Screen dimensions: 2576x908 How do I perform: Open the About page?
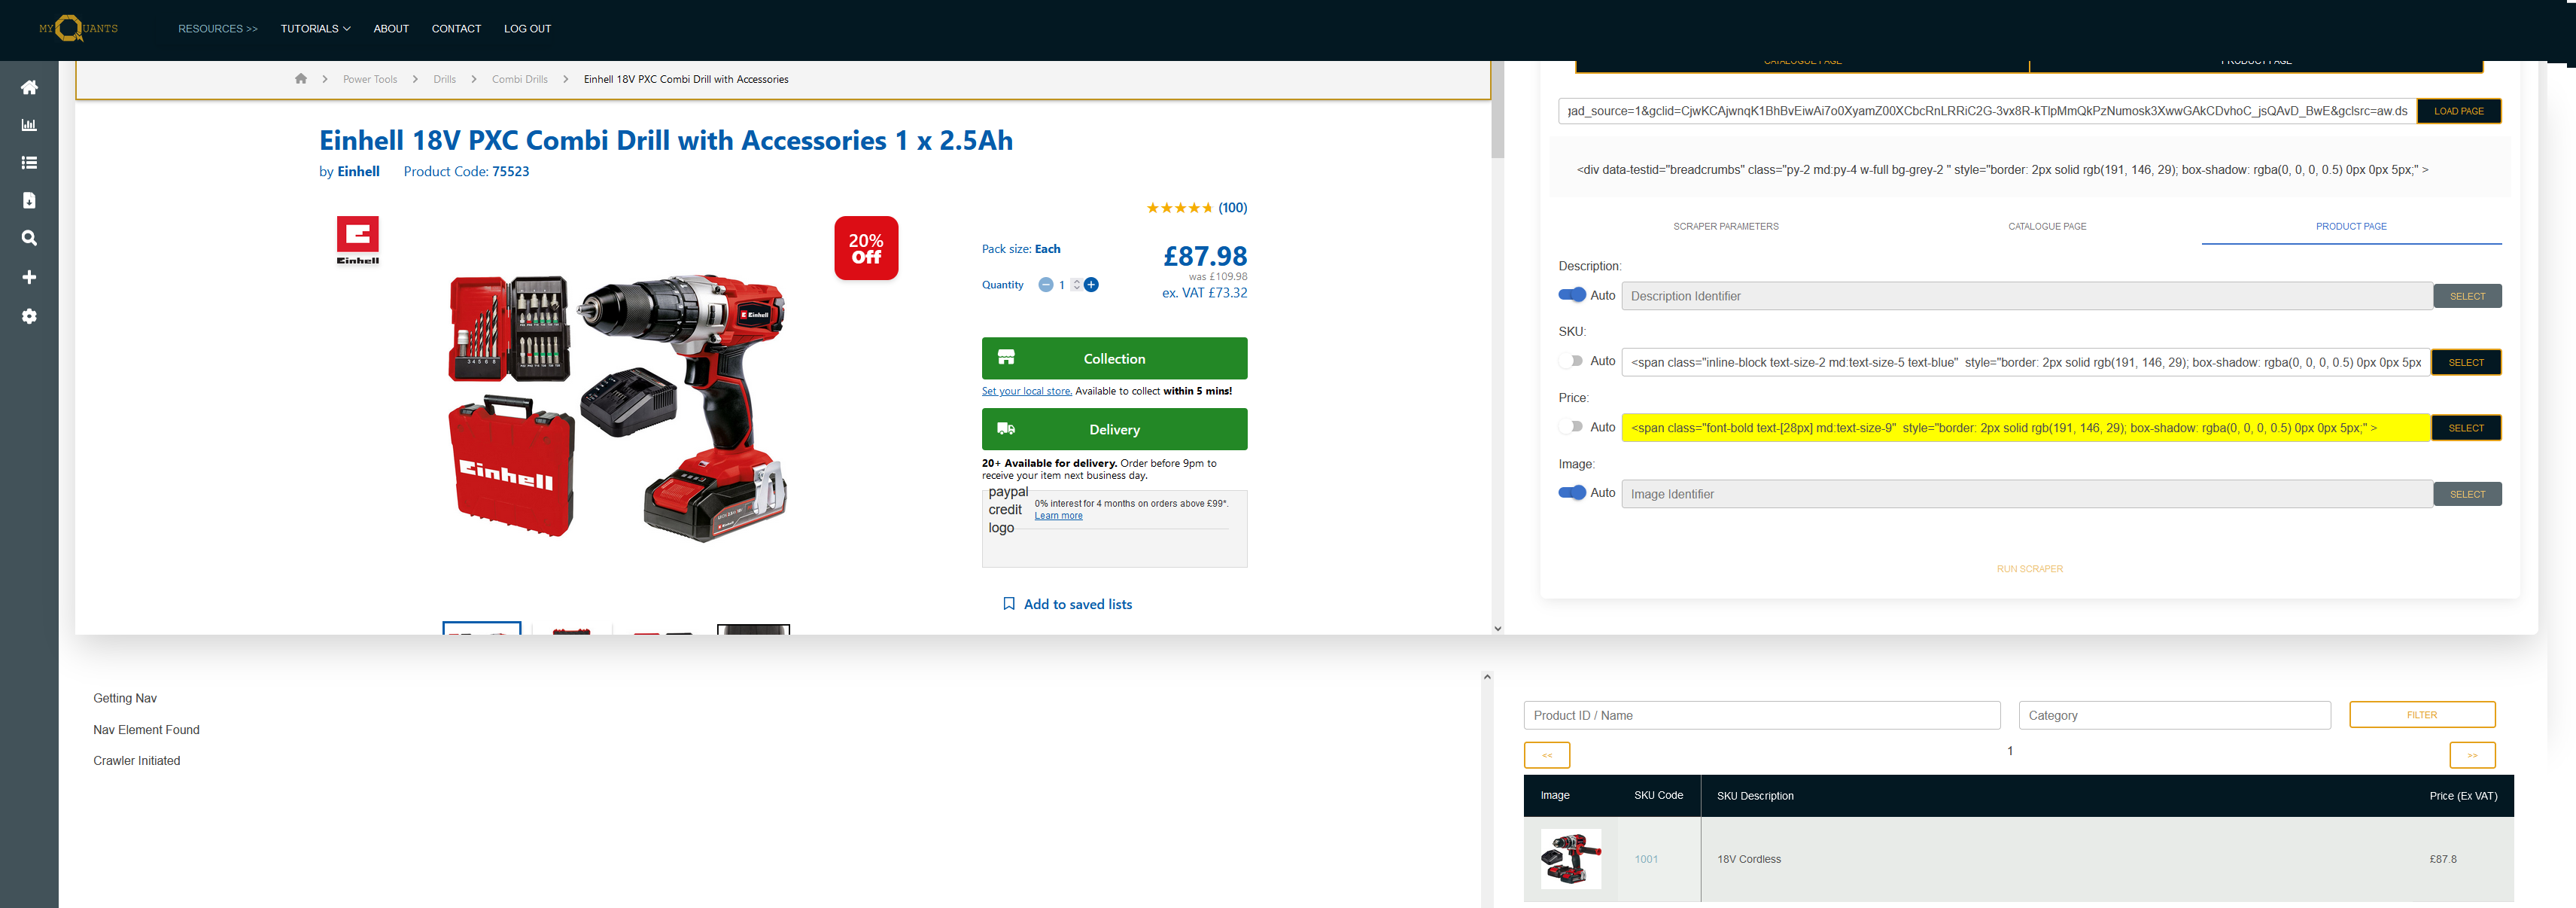pos(391,29)
